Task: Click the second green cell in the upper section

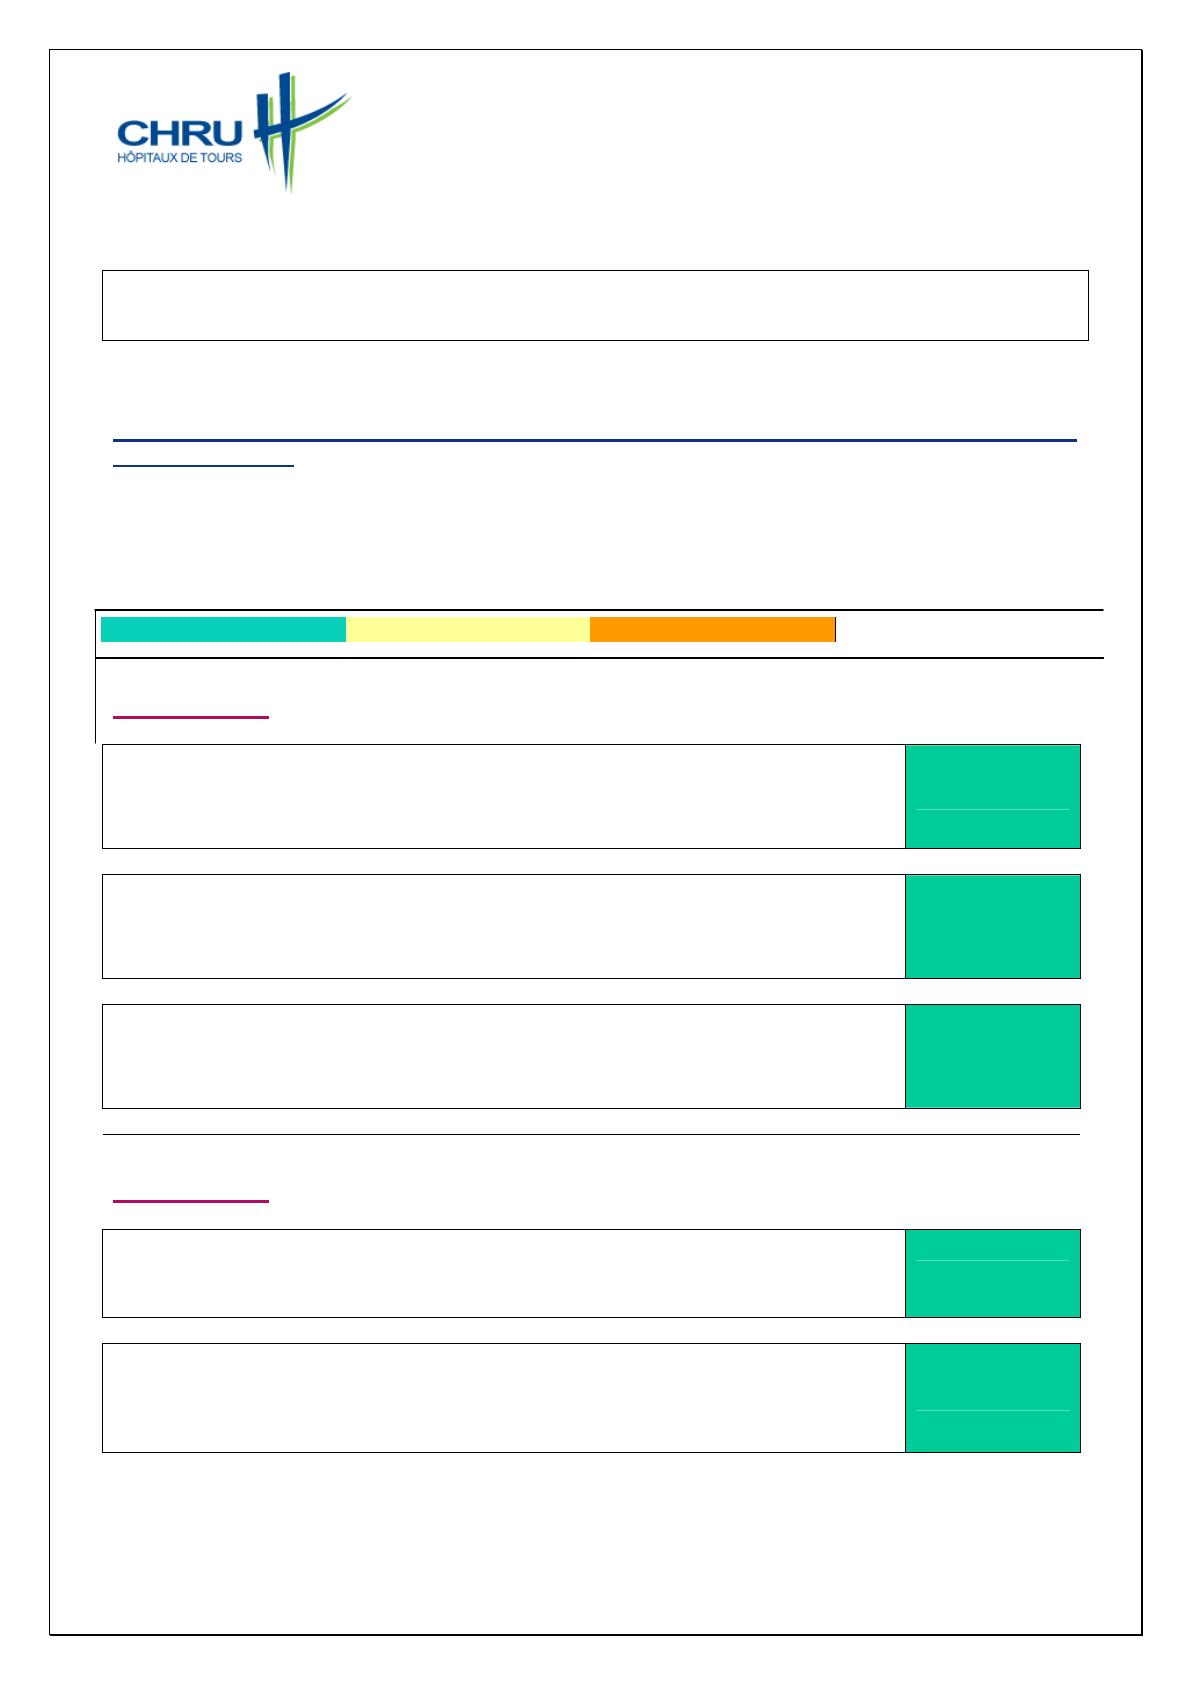Action: [x=992, y=926]
